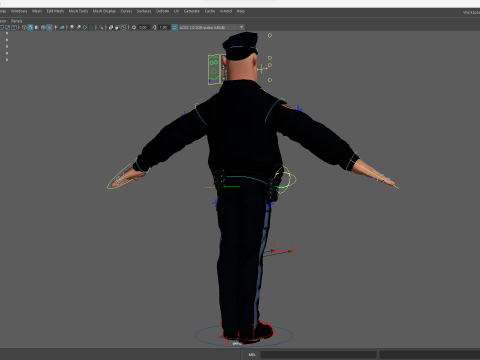Screen dimensions: 480x360
Task: Open the UV menu
Action: 176,11
